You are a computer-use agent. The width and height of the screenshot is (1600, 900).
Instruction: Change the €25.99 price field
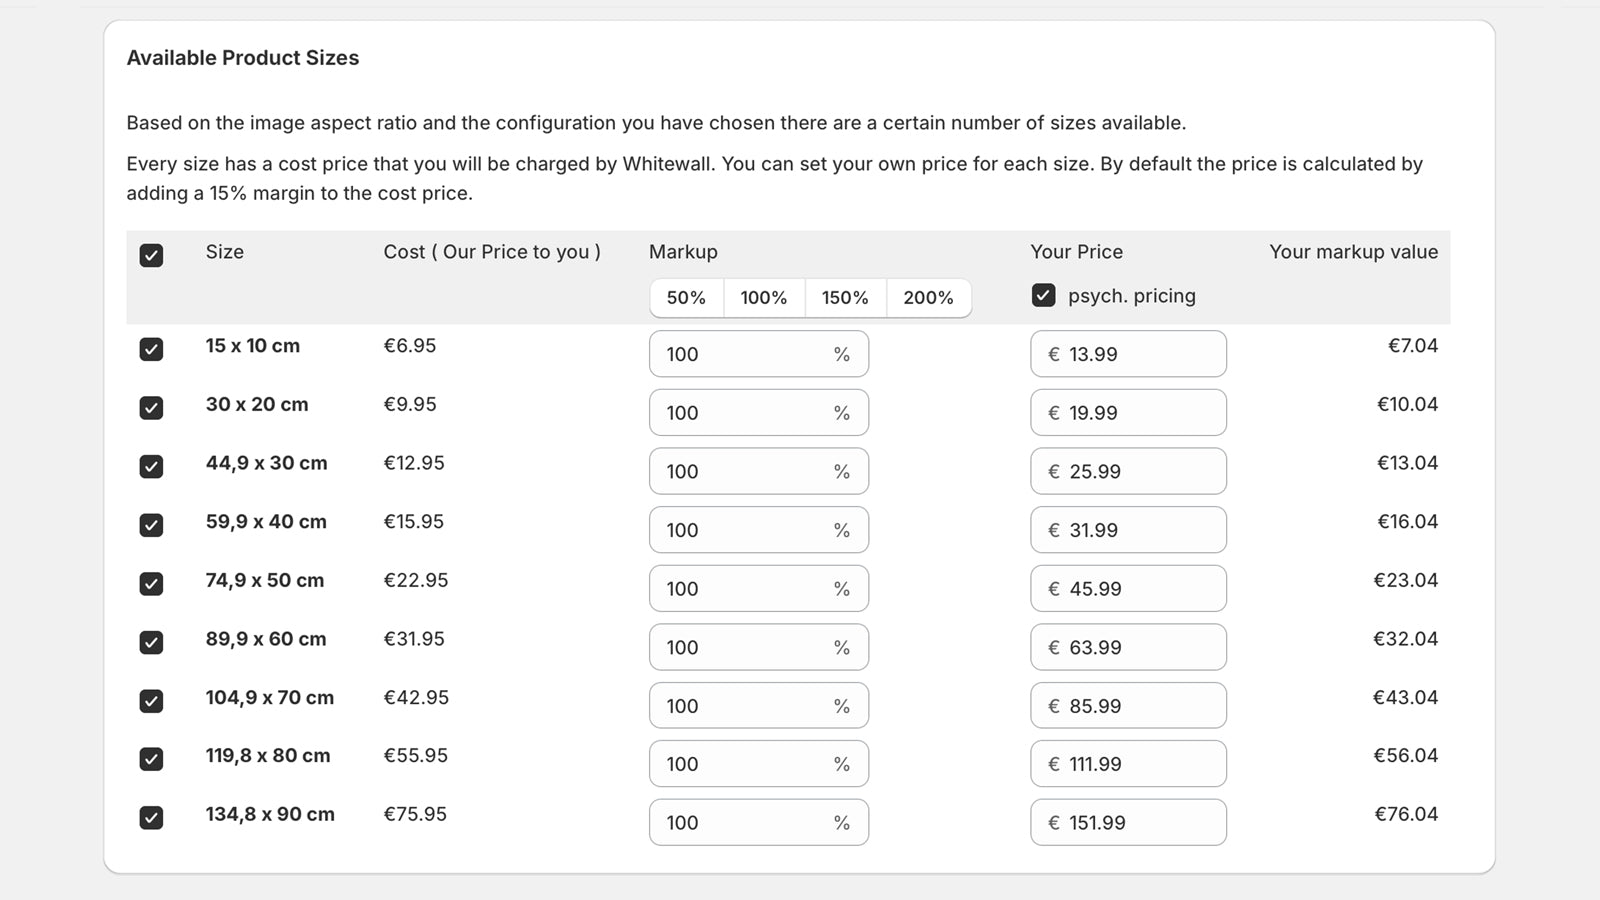[x=1128, y=471]
